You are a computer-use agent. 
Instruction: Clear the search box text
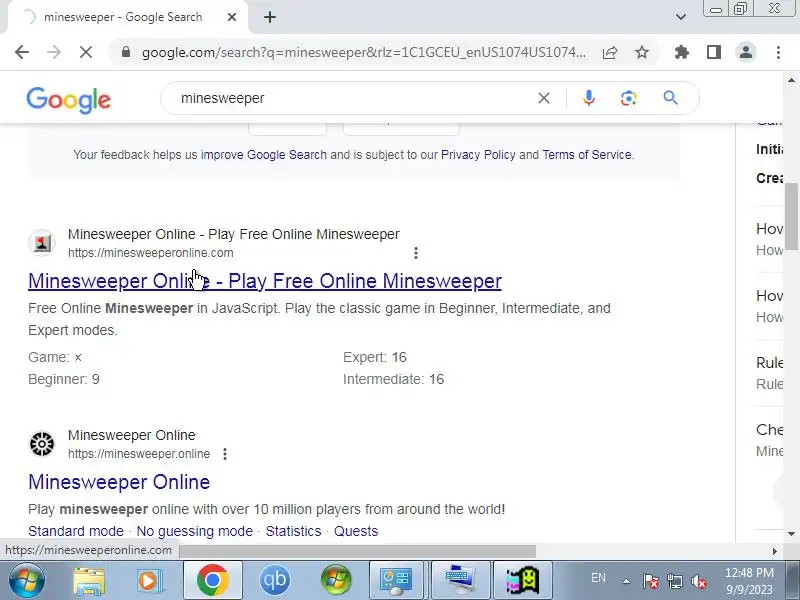point(544,98)
